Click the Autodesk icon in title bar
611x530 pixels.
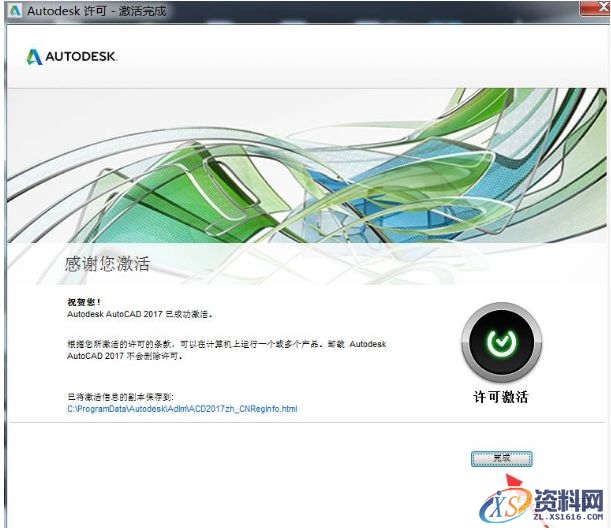[15, 11]
